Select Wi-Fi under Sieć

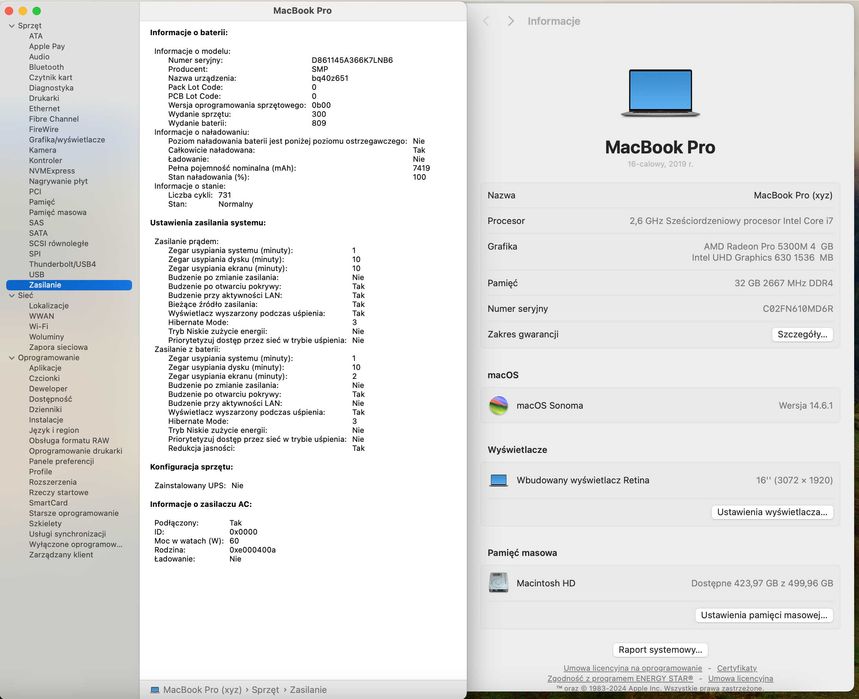38,326
